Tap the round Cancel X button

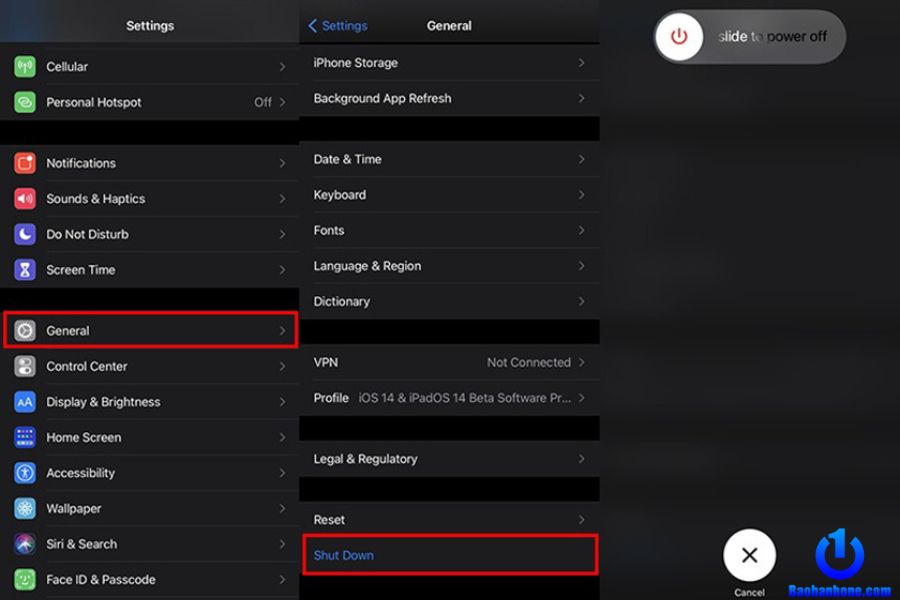click(x=749, y=556)
